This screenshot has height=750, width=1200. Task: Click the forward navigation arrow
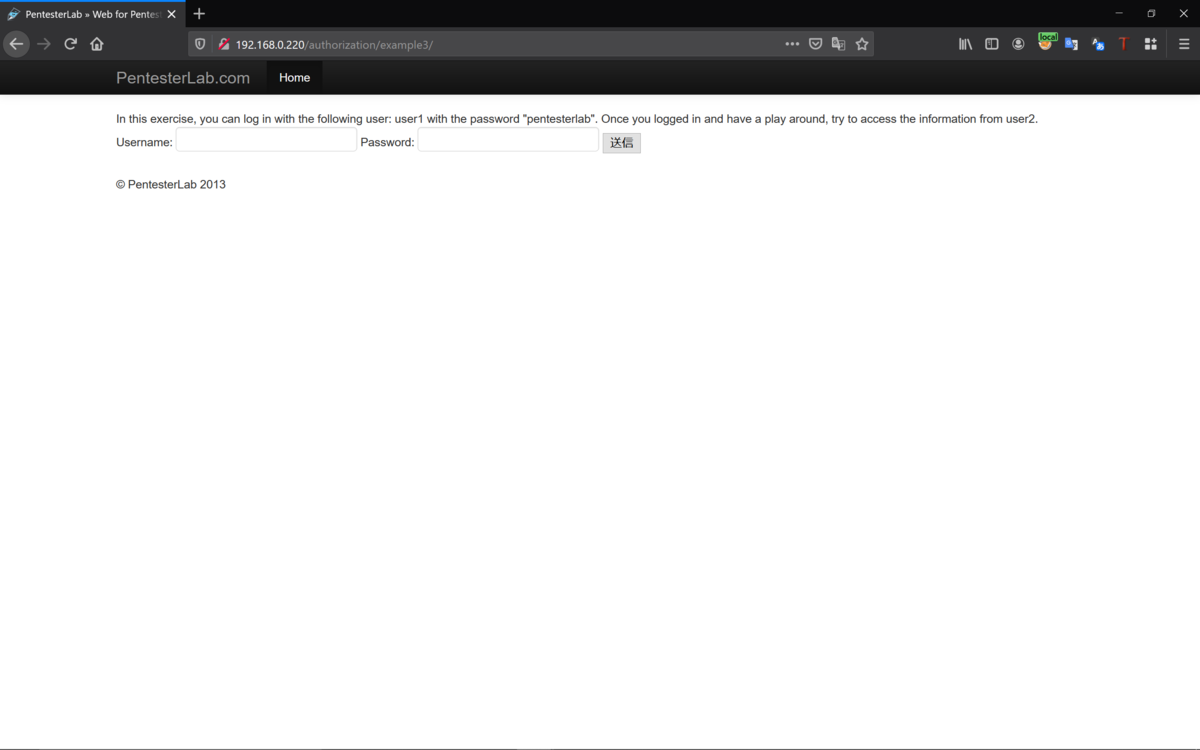click(x=44, y=44)
